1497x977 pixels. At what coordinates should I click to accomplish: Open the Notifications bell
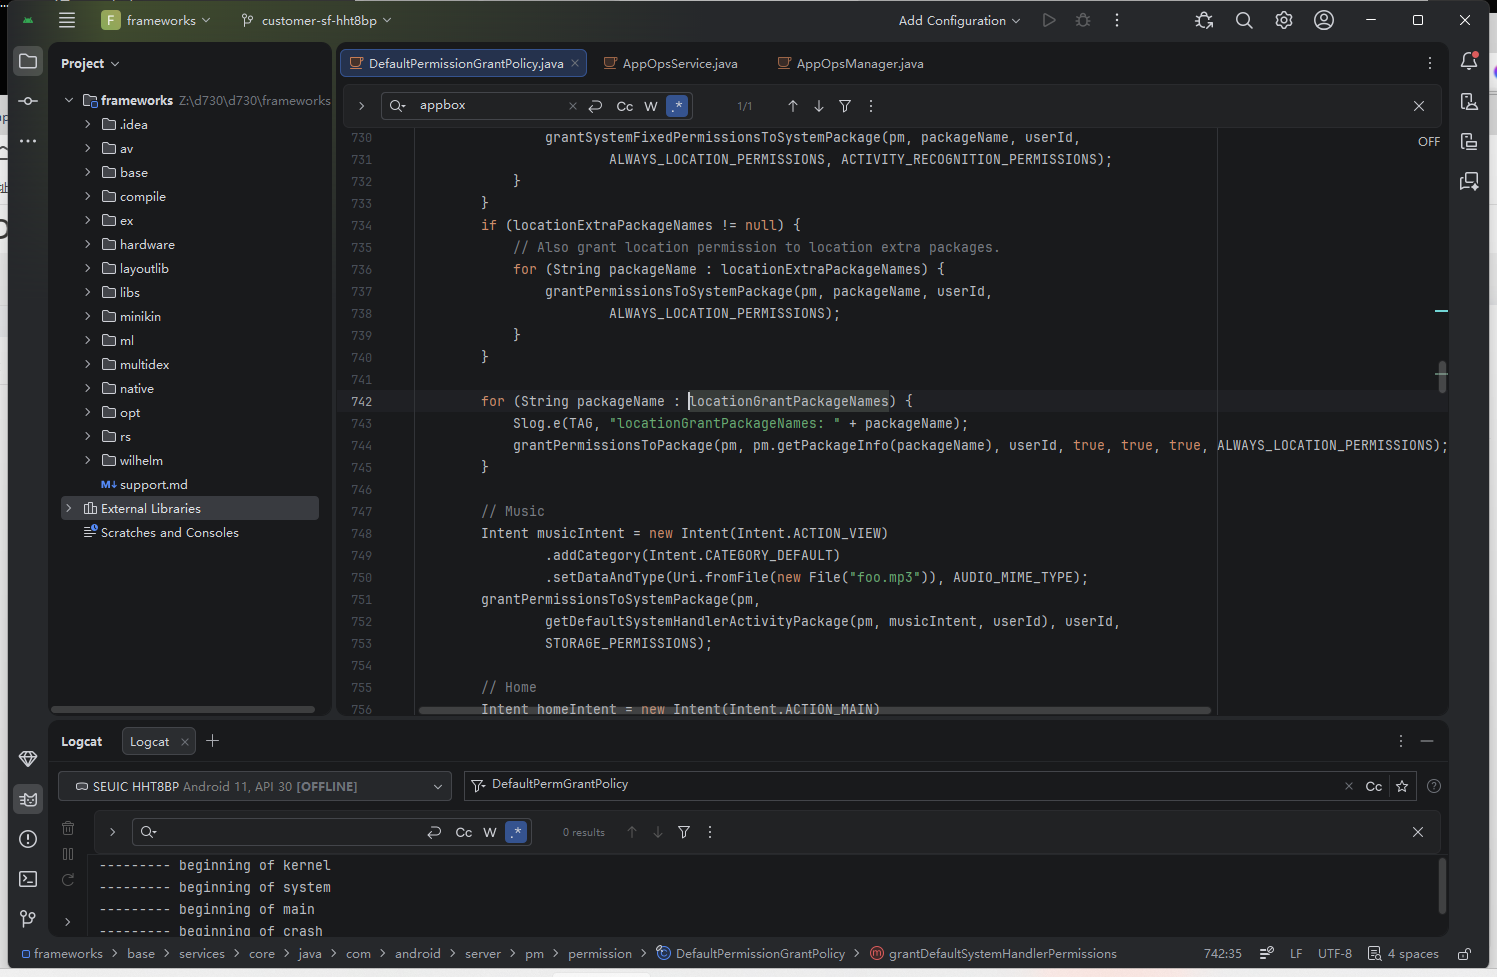(x=1469, y=61)
